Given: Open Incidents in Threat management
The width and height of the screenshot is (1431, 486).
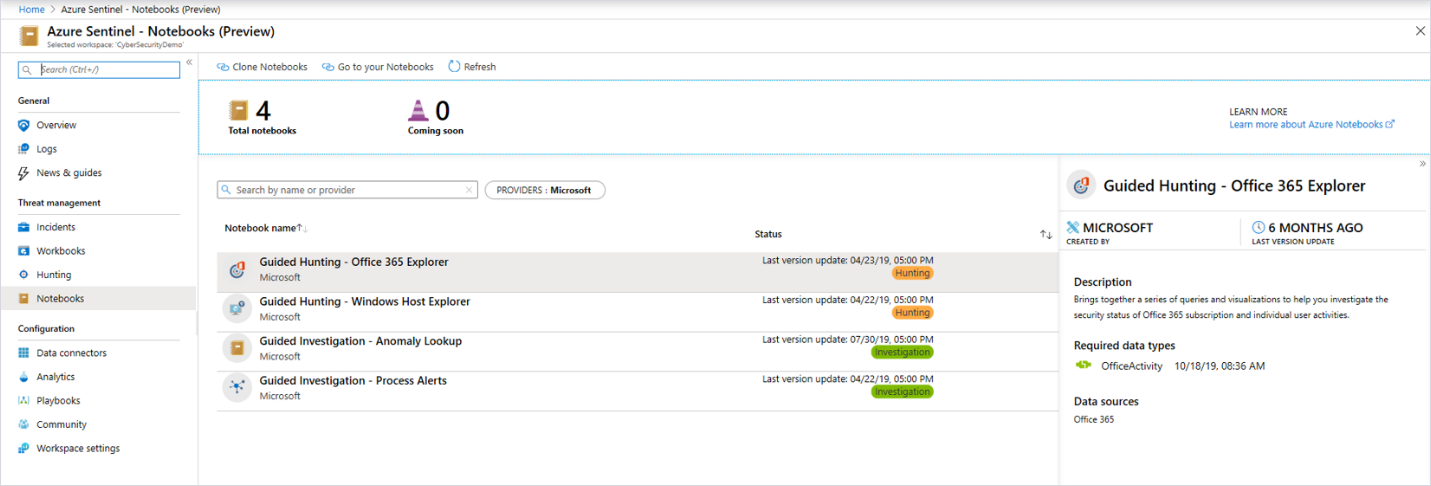Looking at the screenshot, I should [x=56, y=227].
